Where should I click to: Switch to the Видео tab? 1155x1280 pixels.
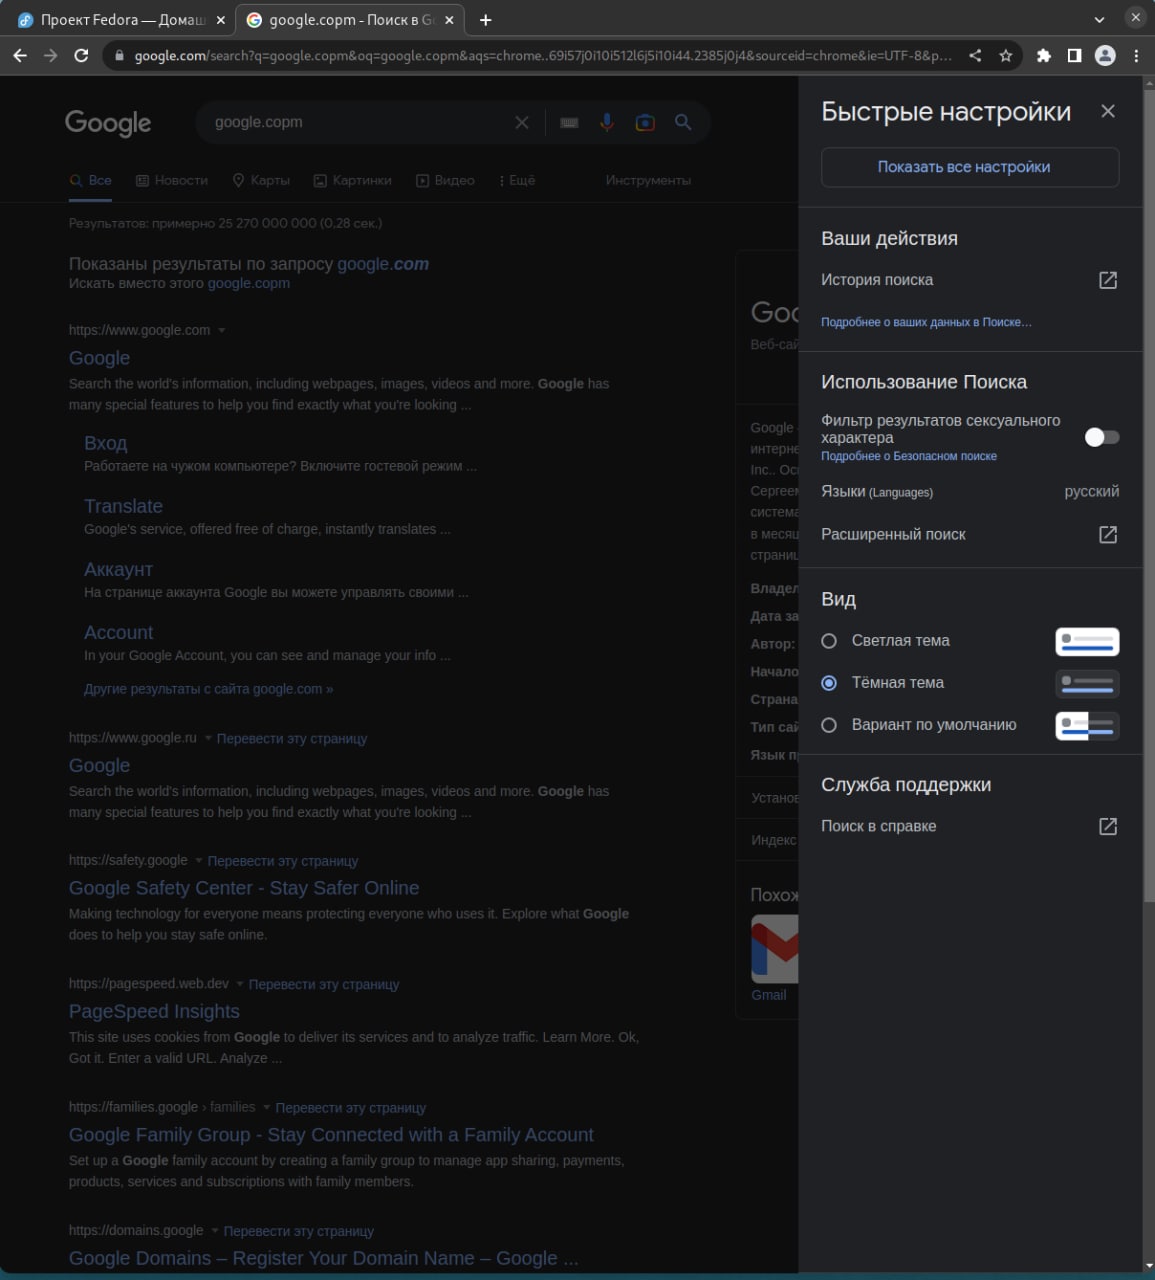coord(445,180)
